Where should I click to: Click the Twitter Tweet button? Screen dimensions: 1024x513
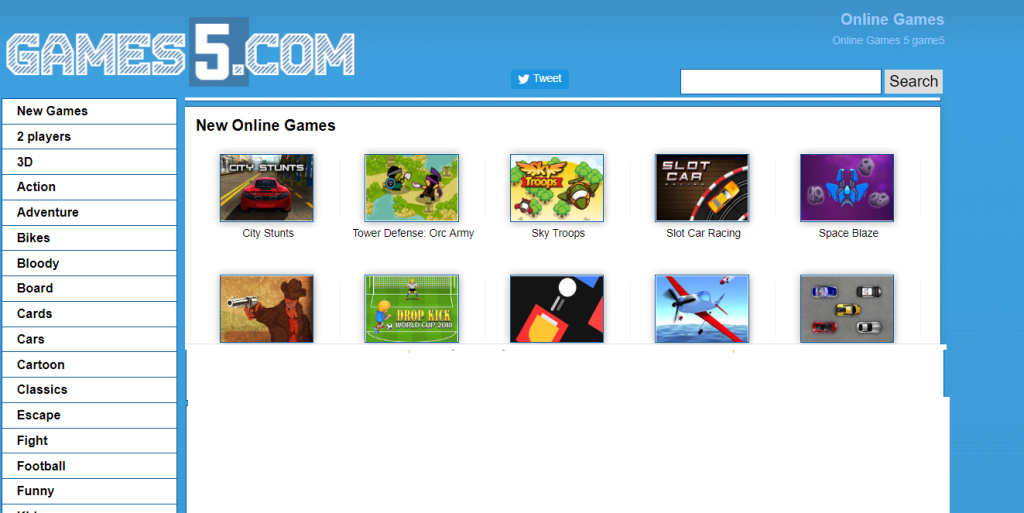[539, 79]
